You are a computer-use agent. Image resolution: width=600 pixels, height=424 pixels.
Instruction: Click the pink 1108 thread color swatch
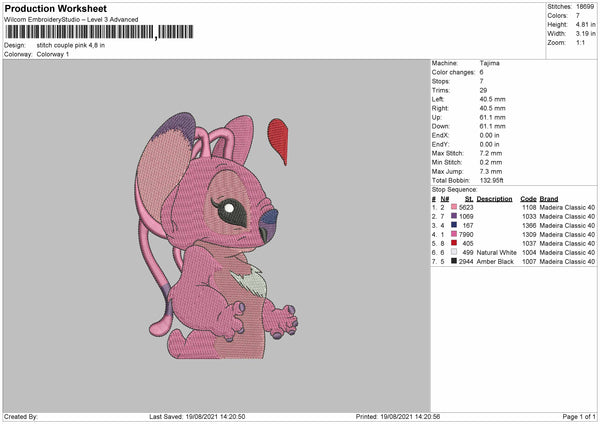[x=454, y=207]
